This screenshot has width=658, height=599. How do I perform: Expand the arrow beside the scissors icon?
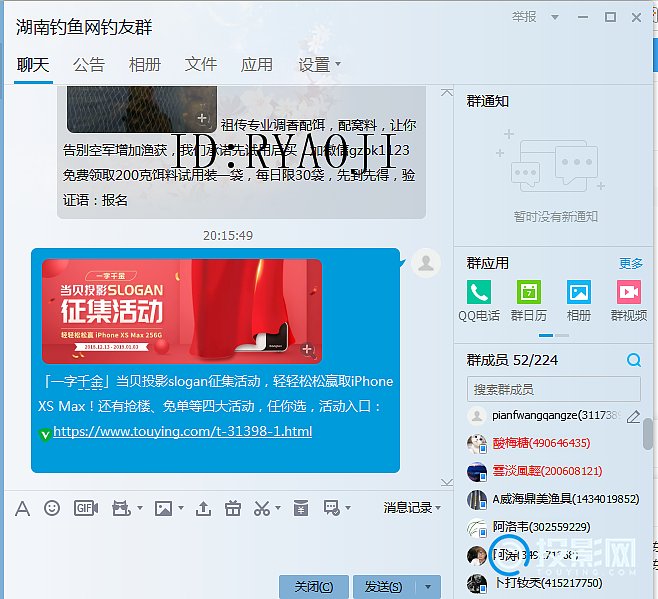point(278,508)
